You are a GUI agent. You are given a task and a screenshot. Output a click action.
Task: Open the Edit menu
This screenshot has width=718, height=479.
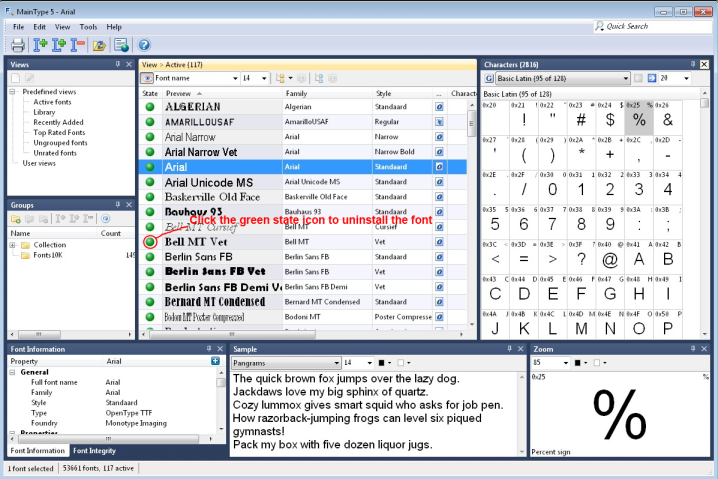pyautogui.click(x=39, y=27)
